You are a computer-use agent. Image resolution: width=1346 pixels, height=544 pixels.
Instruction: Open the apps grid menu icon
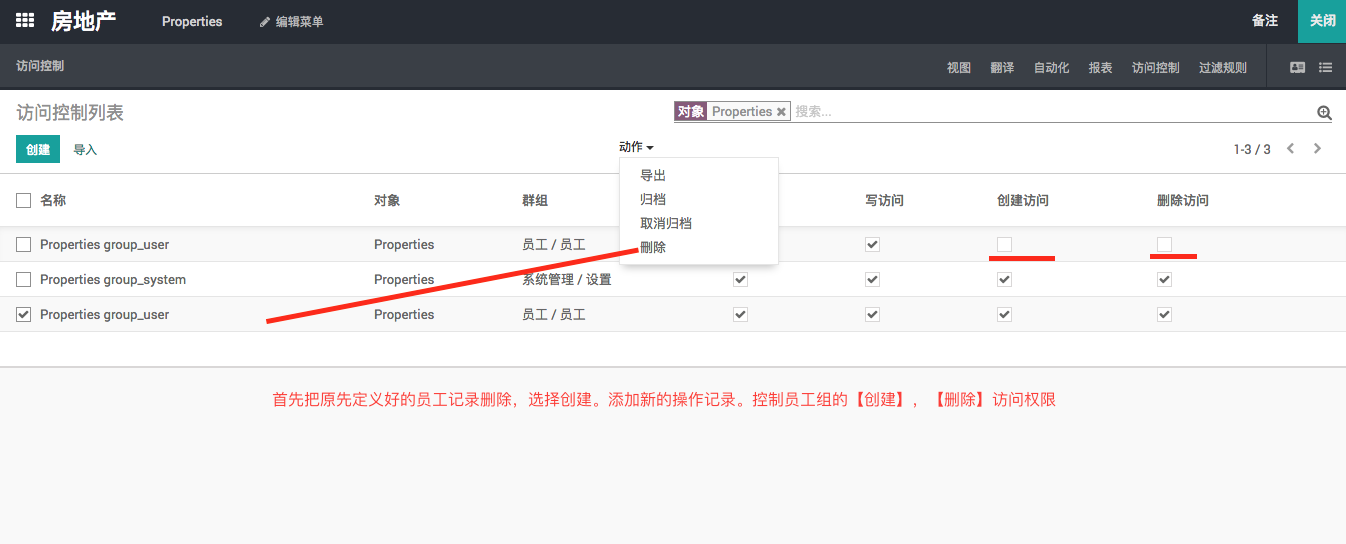25,21
